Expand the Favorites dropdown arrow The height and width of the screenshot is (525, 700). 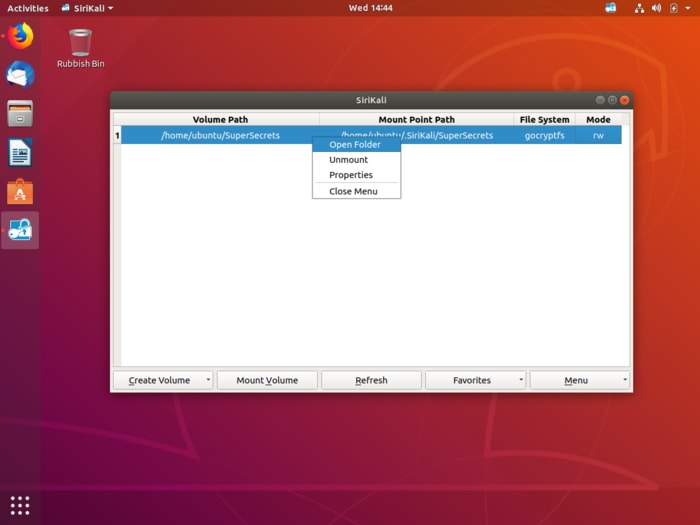(x=521, y=380)
